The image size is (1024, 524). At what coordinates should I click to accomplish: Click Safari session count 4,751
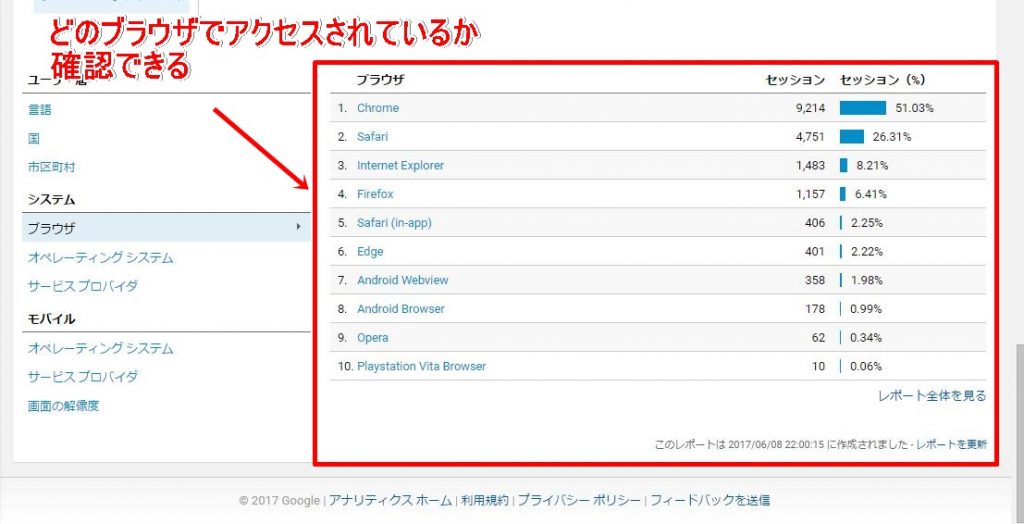coord(810,137)
